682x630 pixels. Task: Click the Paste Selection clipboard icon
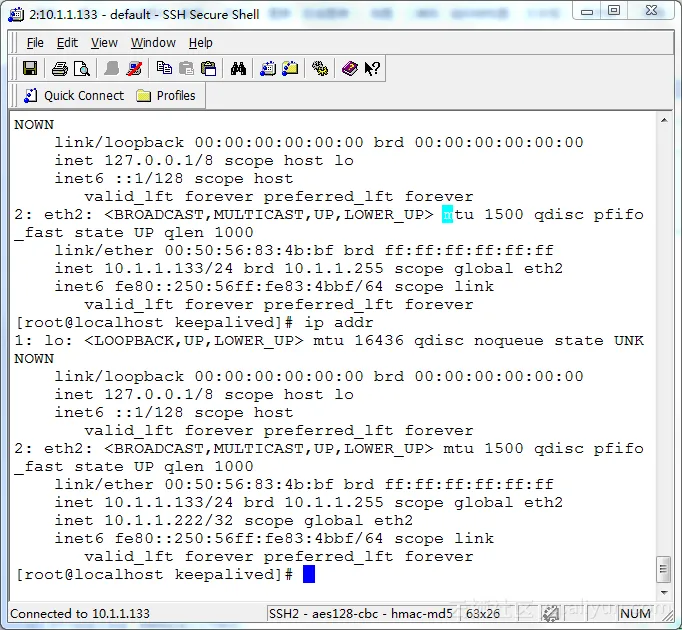[208, 68]
